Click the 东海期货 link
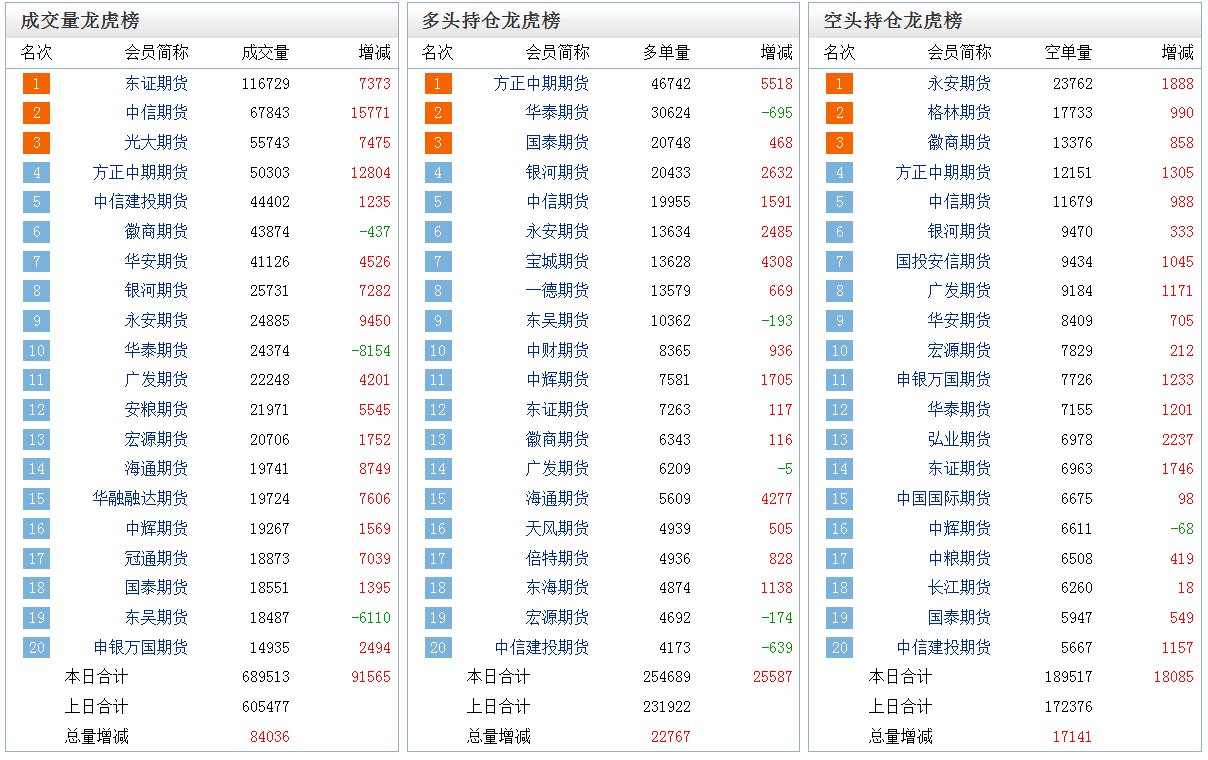 [x=558, y=588]
